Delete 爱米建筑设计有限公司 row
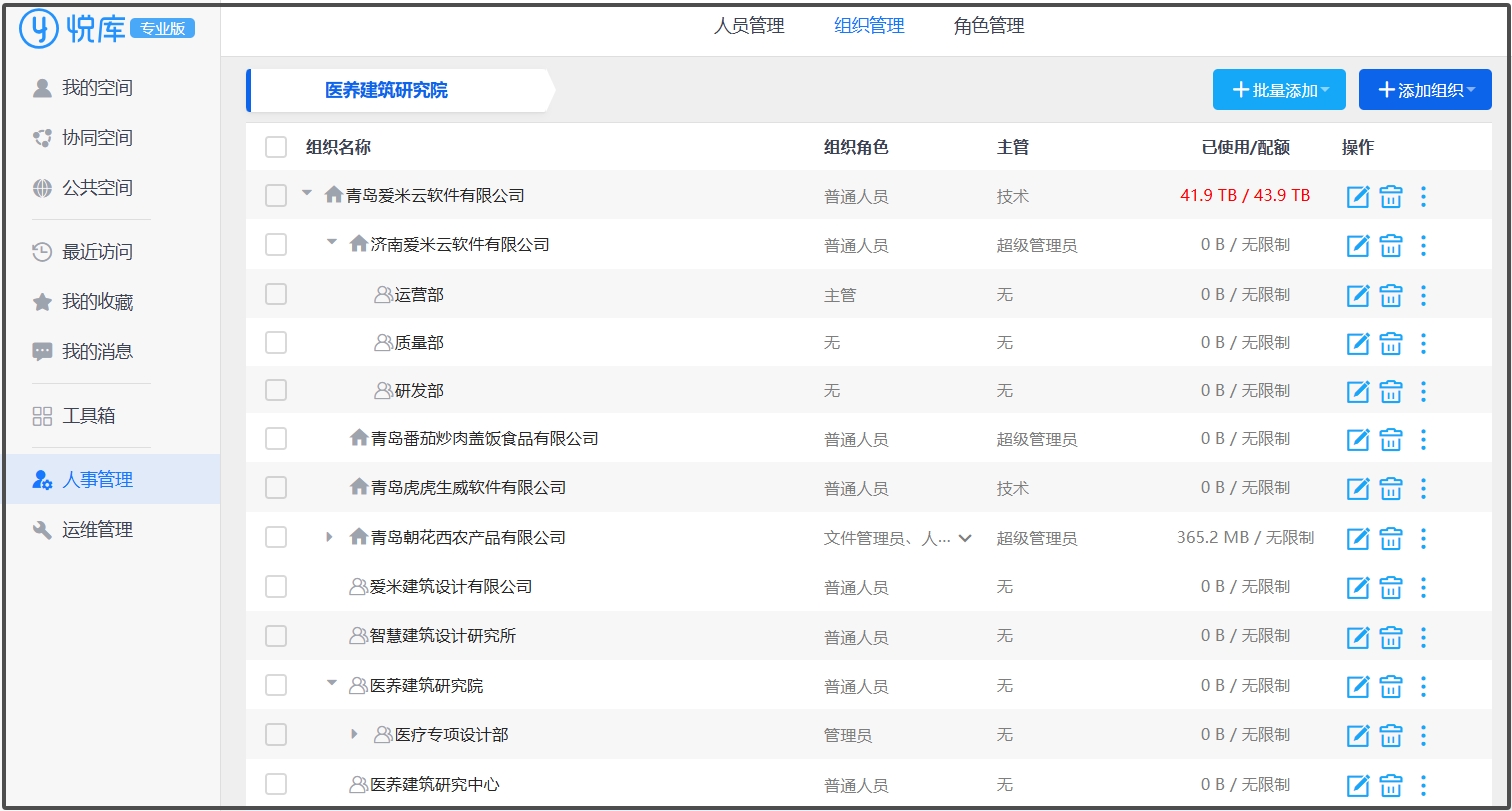Viewport: 1512px width, 811px height. [x=1391, y=587]
